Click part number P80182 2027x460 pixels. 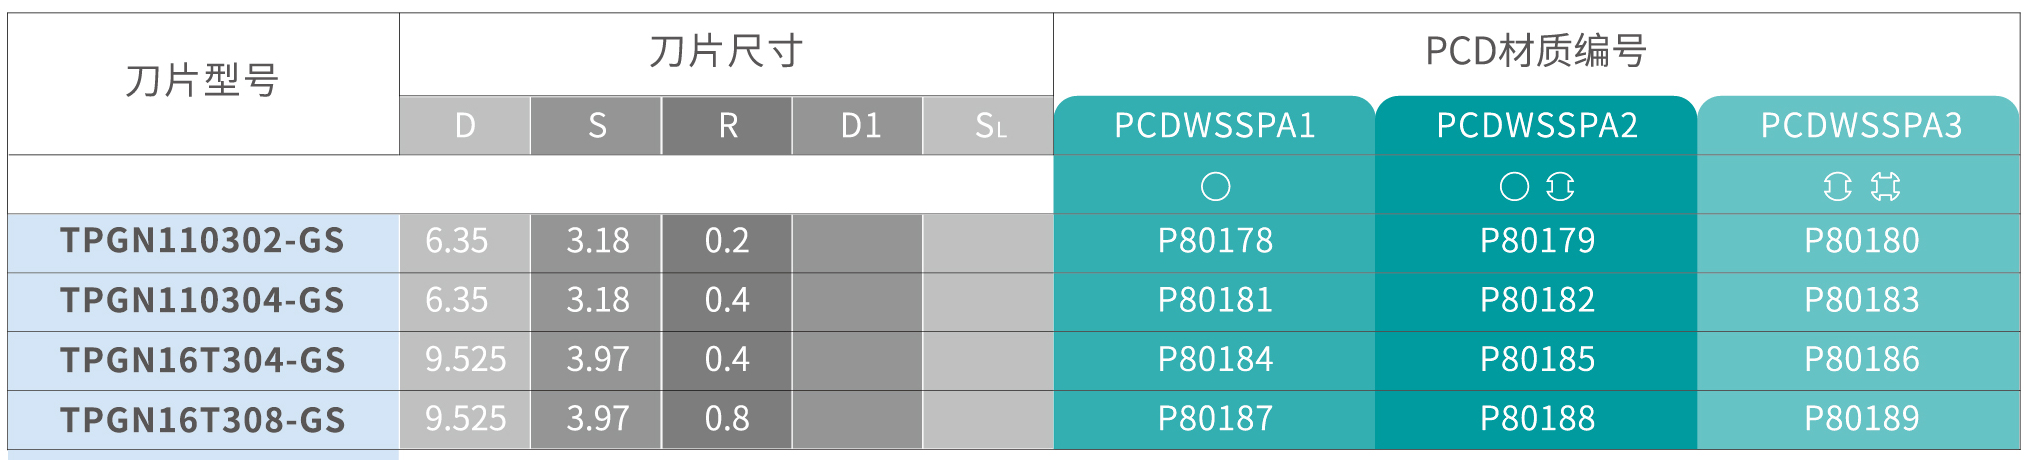(x=1537, y=300)
